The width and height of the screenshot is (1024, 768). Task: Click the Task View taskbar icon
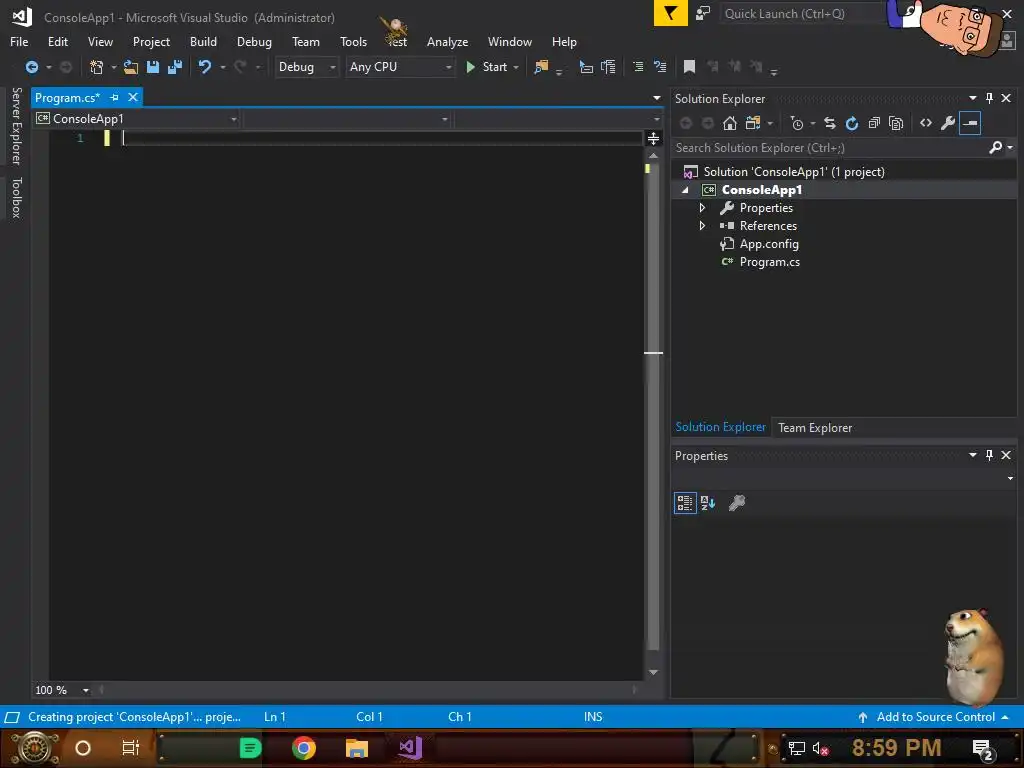click(131, 748)
